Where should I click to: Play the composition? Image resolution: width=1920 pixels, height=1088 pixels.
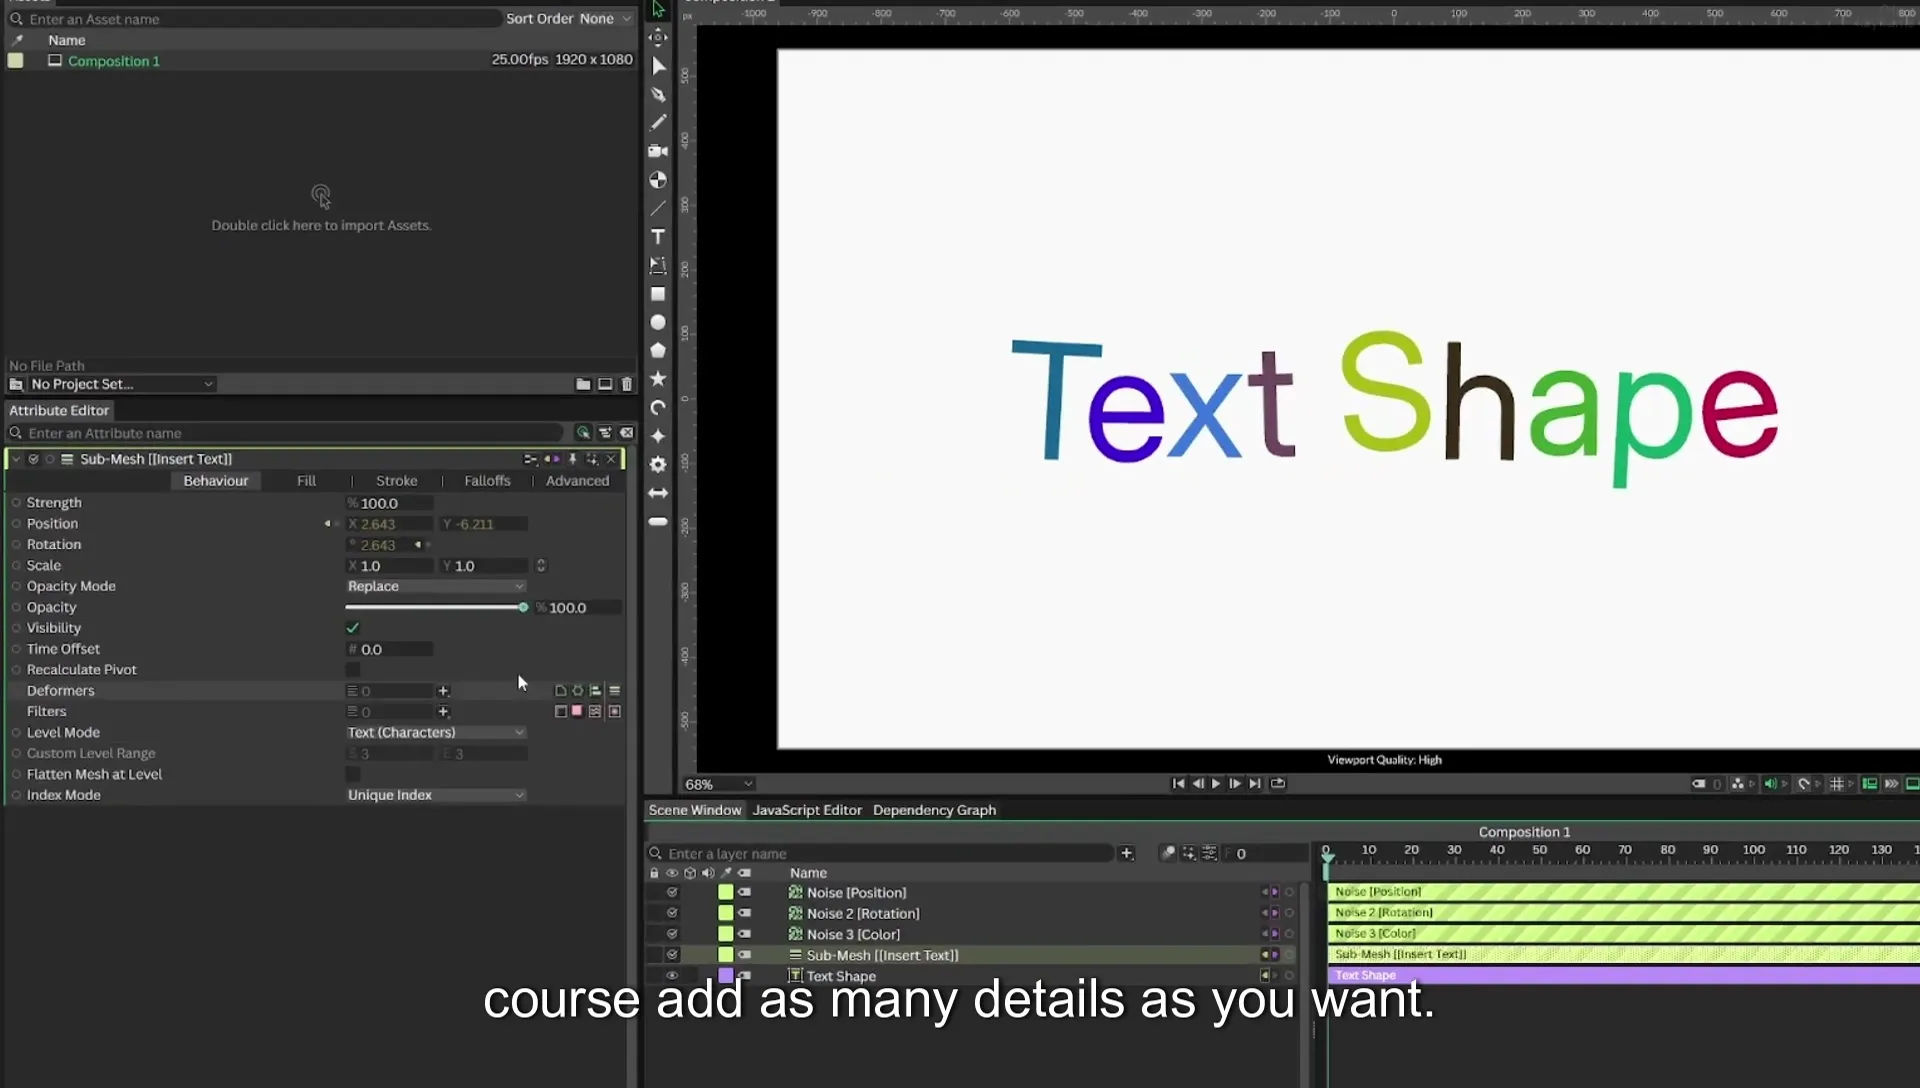coord(1216,784)
